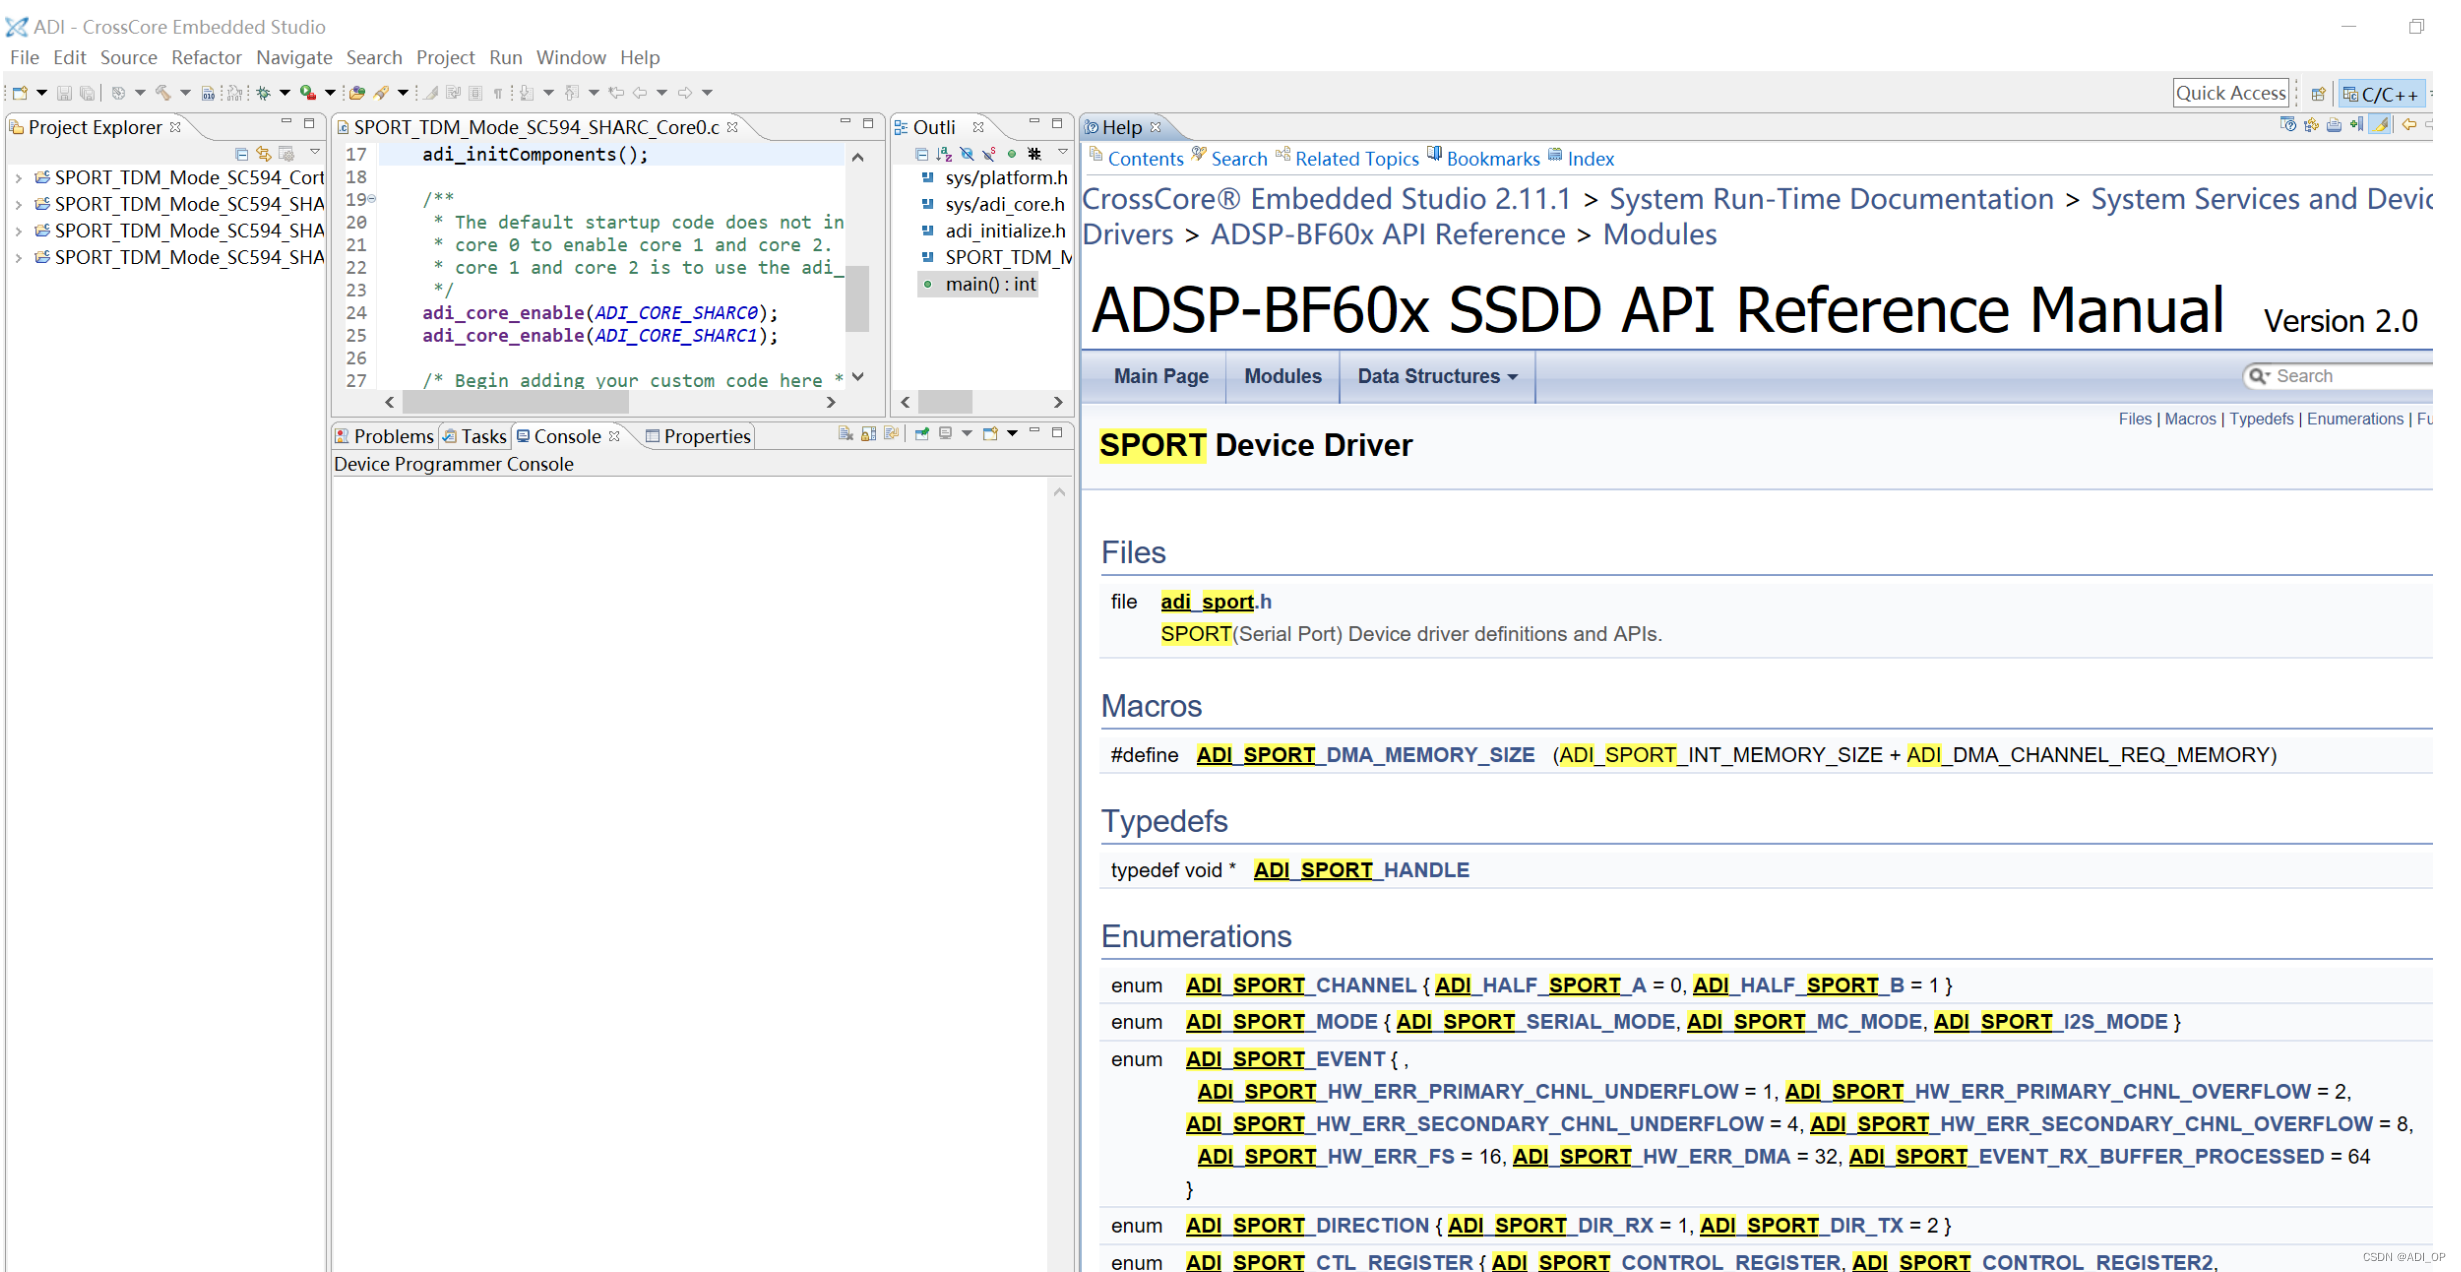The width and height of the screenshot is (2461, 1272).
Task: Switch to the Properties tab
Action: coord(698,437)
